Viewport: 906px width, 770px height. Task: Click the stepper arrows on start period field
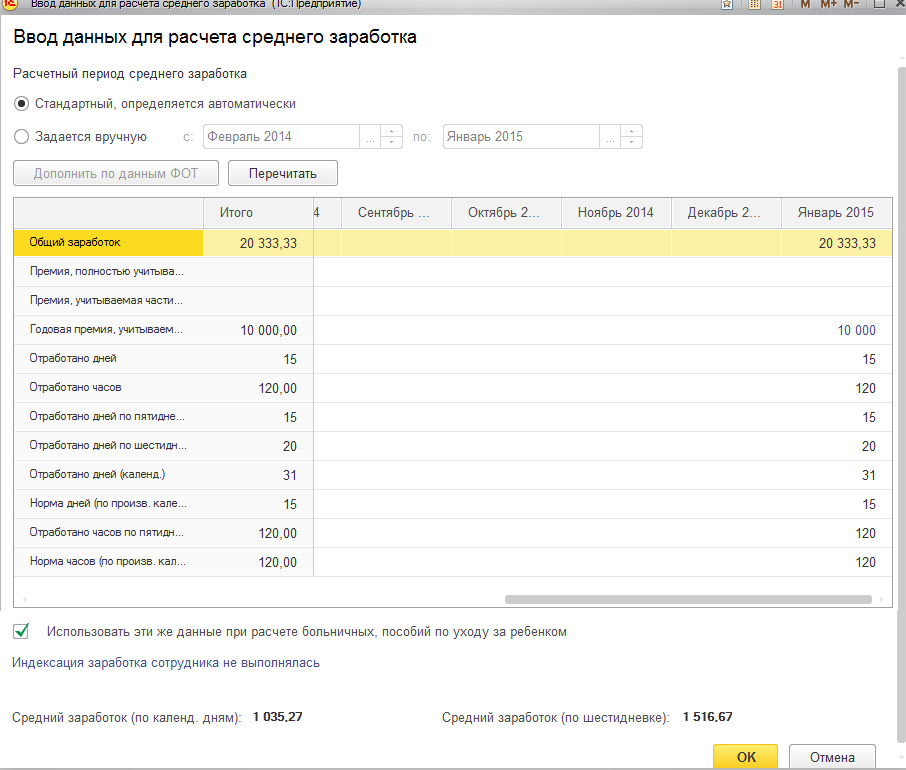coord(391,137)
